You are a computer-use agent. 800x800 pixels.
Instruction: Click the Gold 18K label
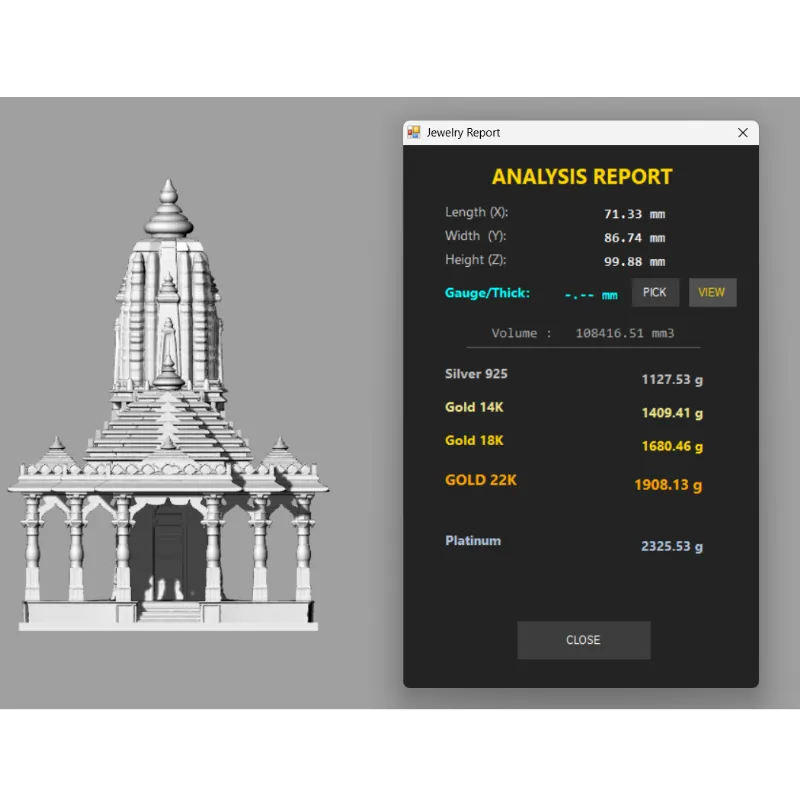click(474, 441)
